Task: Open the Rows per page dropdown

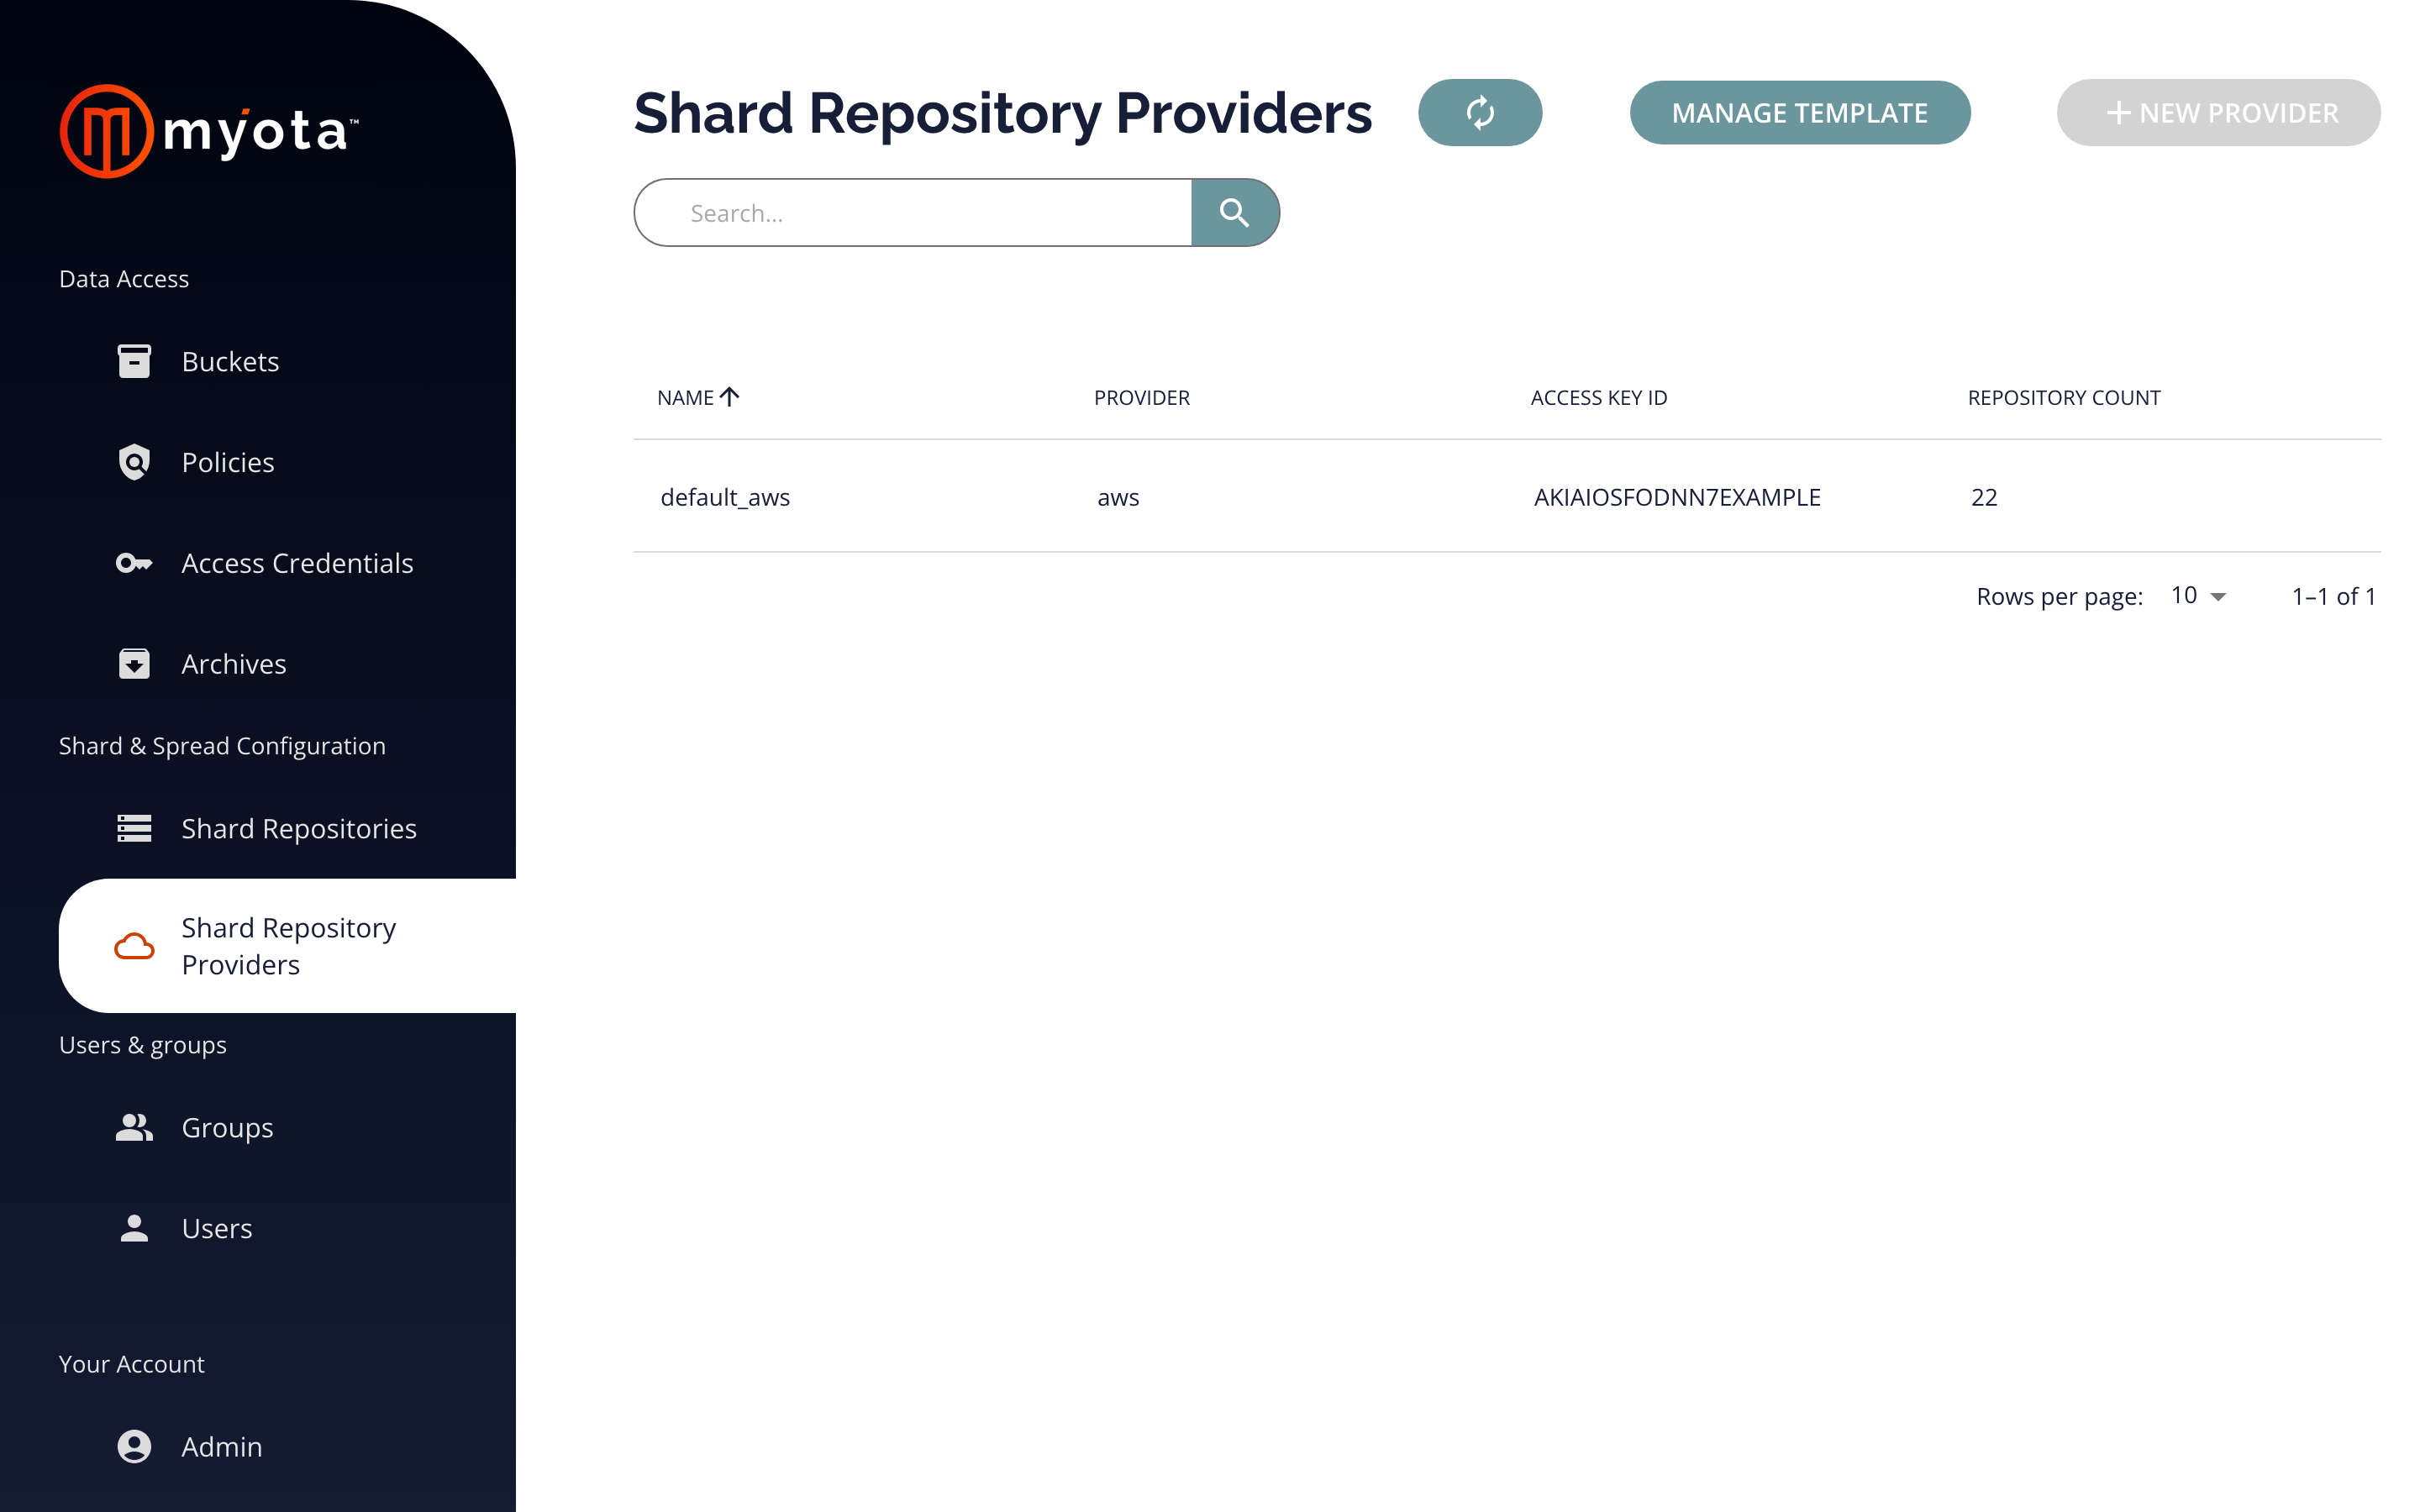Action: (2198, 596)
